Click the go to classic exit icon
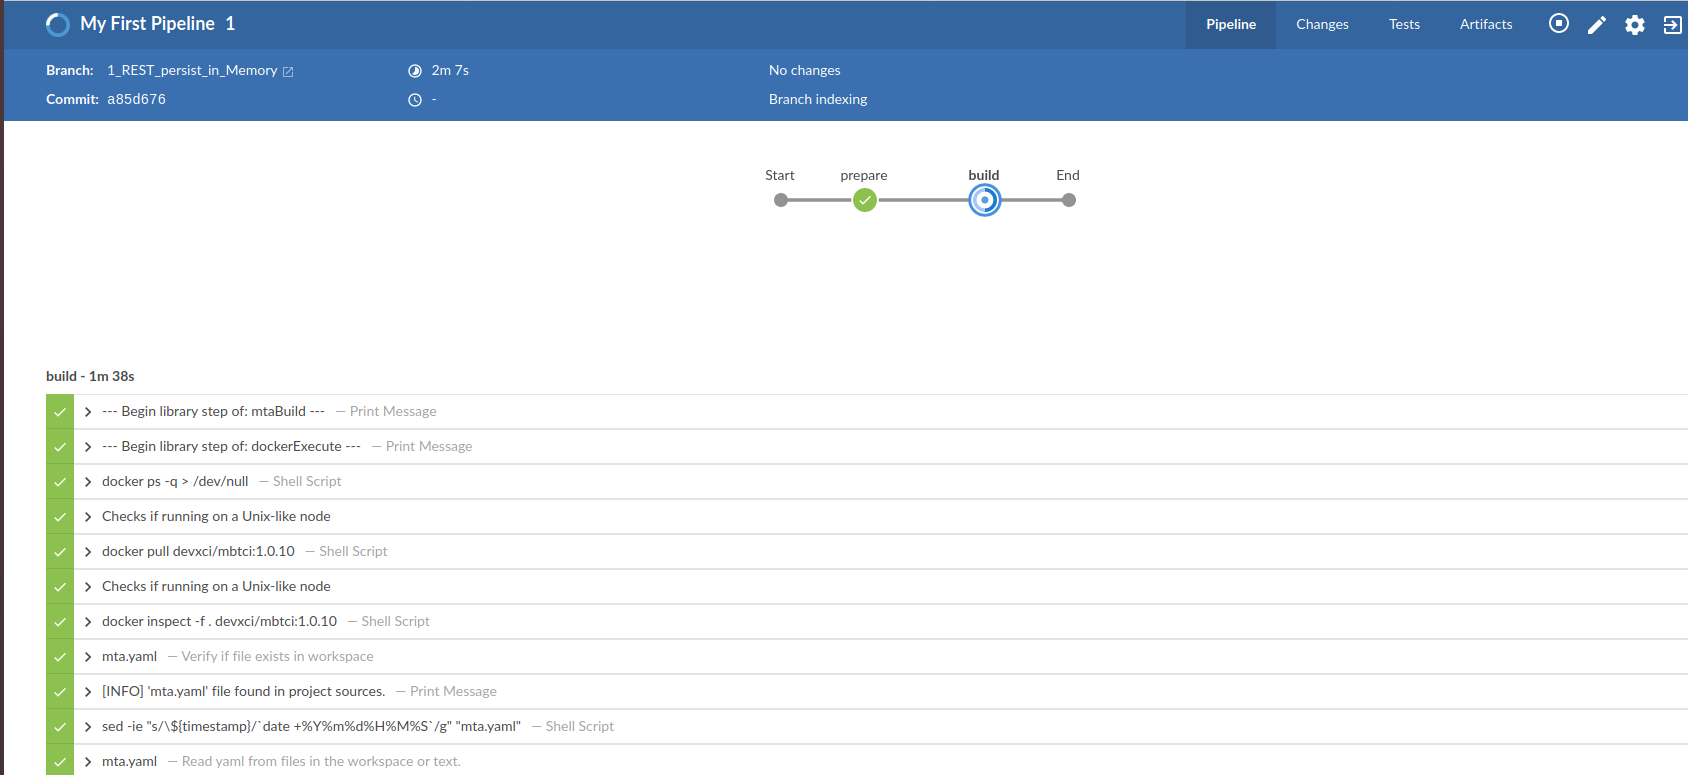1689x775 pixels. click(x=1672, y=25)
